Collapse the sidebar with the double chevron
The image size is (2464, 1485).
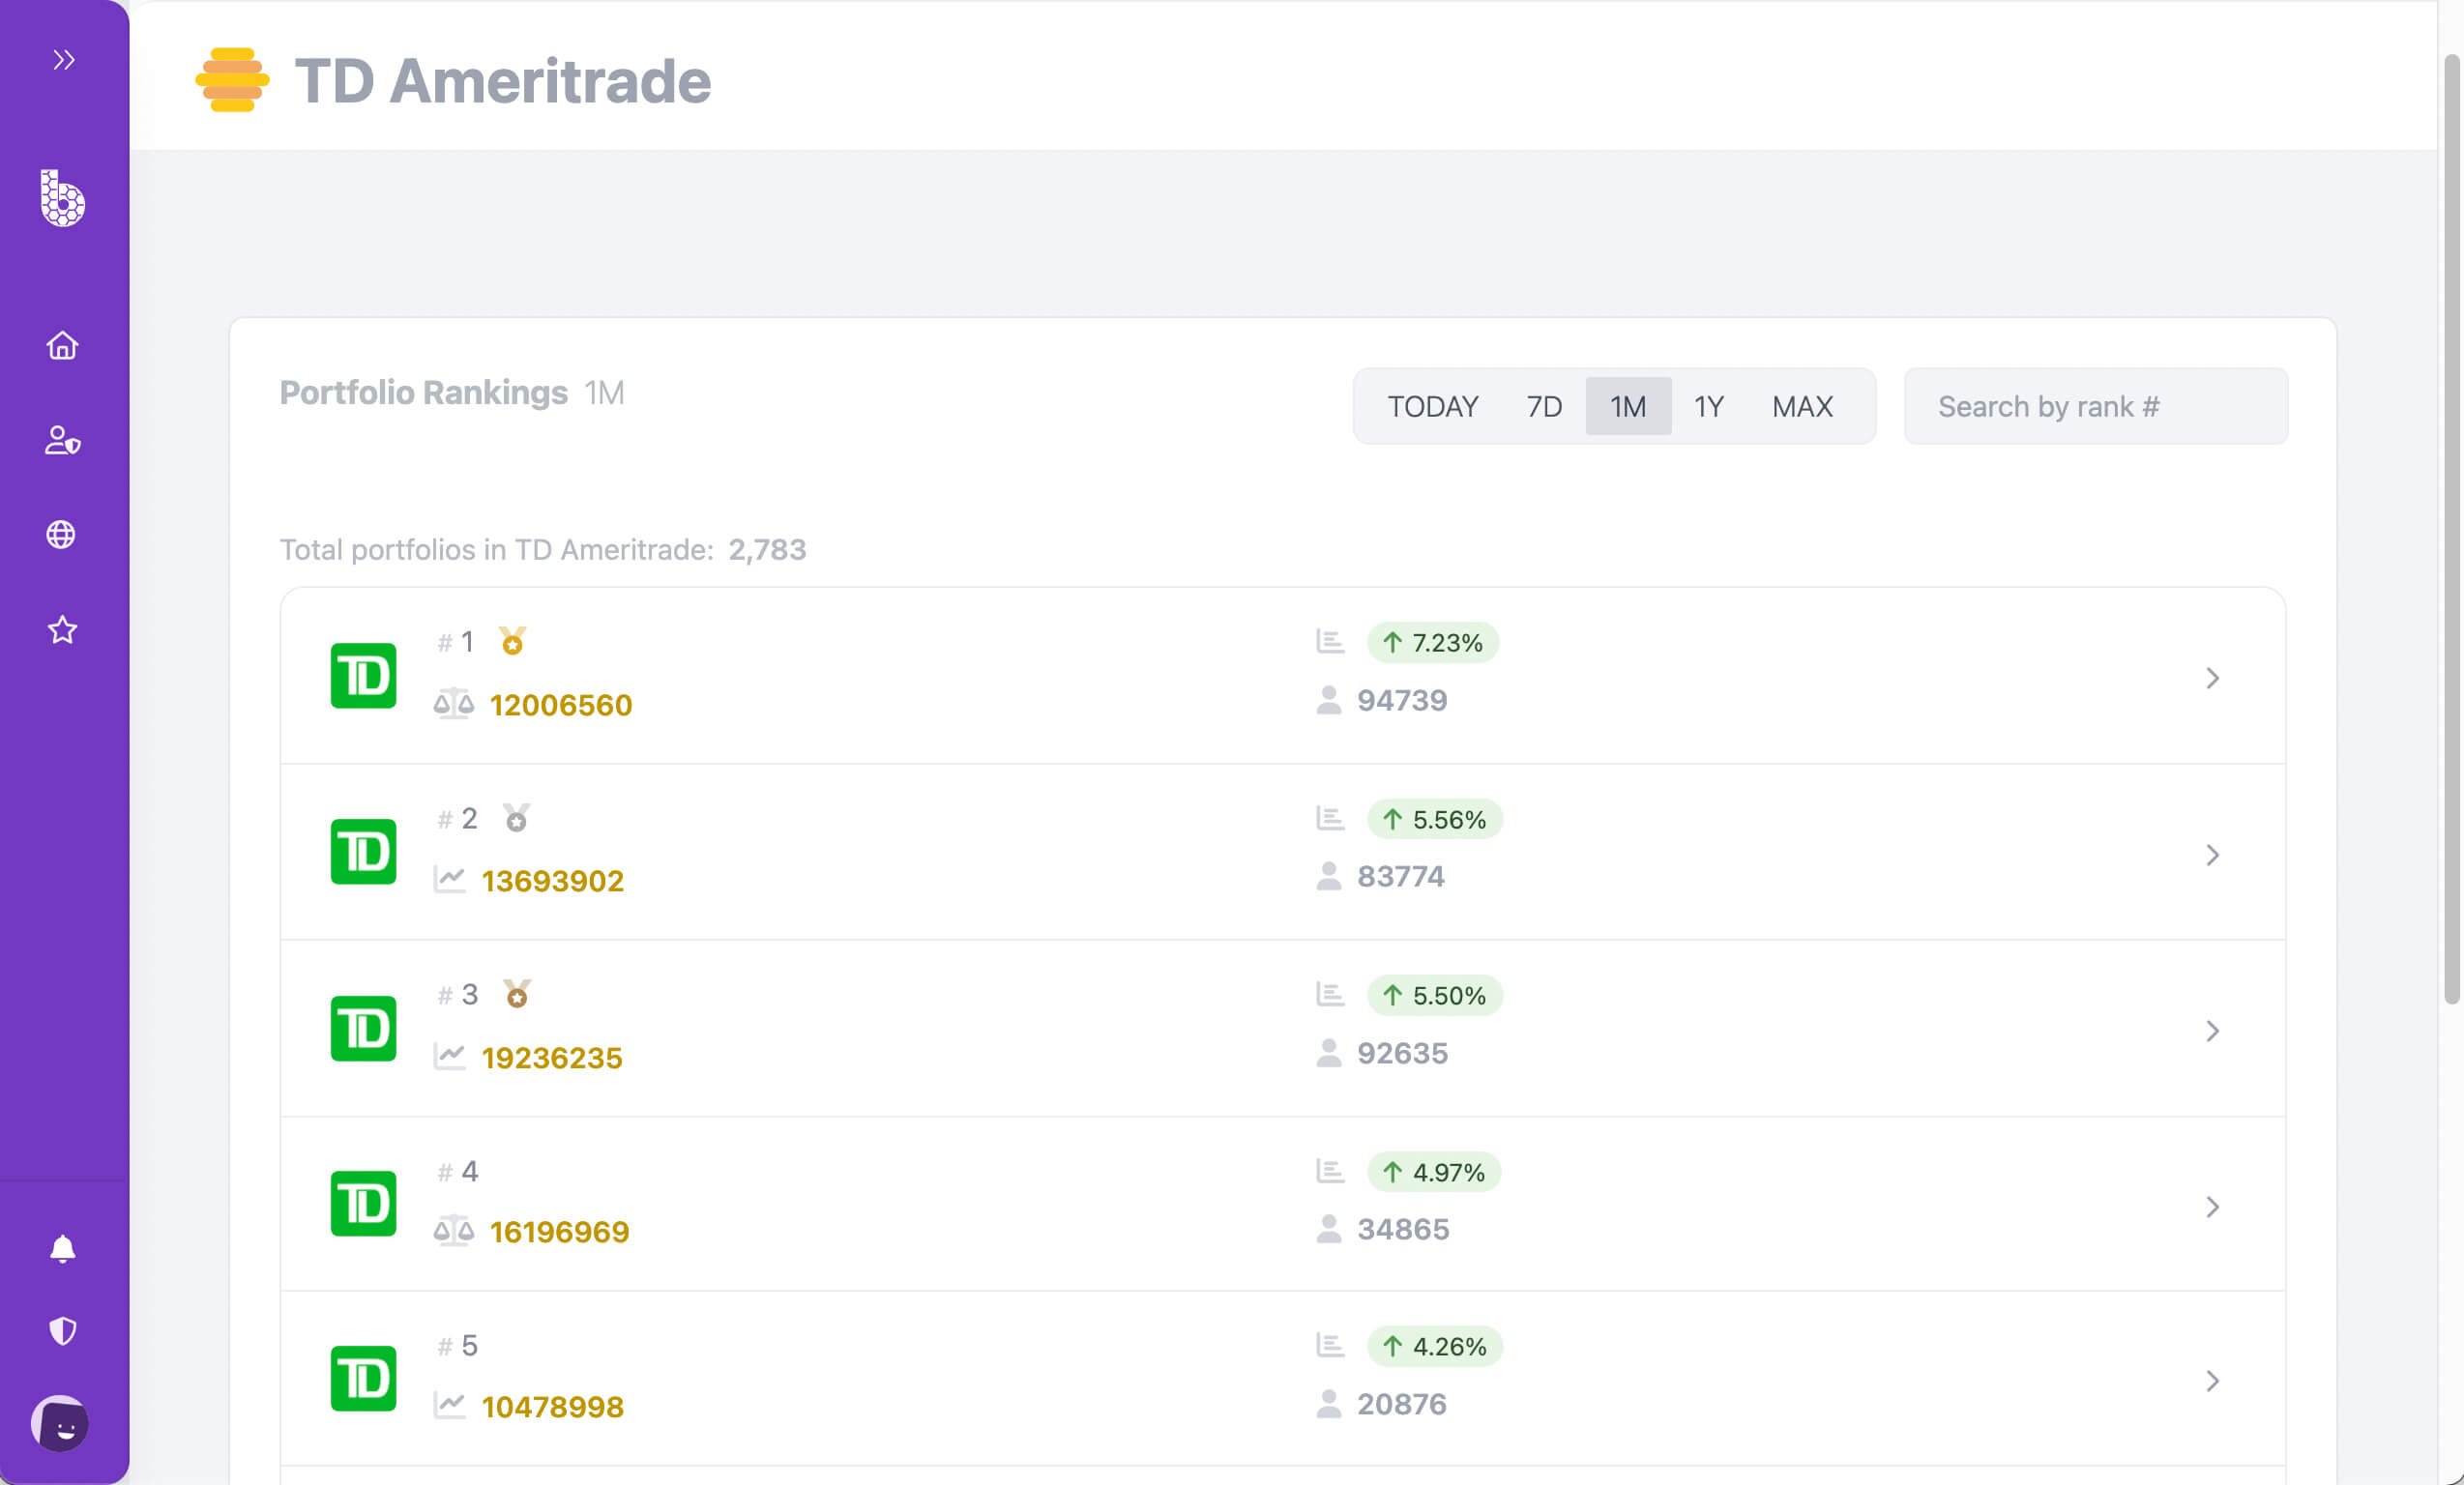(x=64, y=58)
